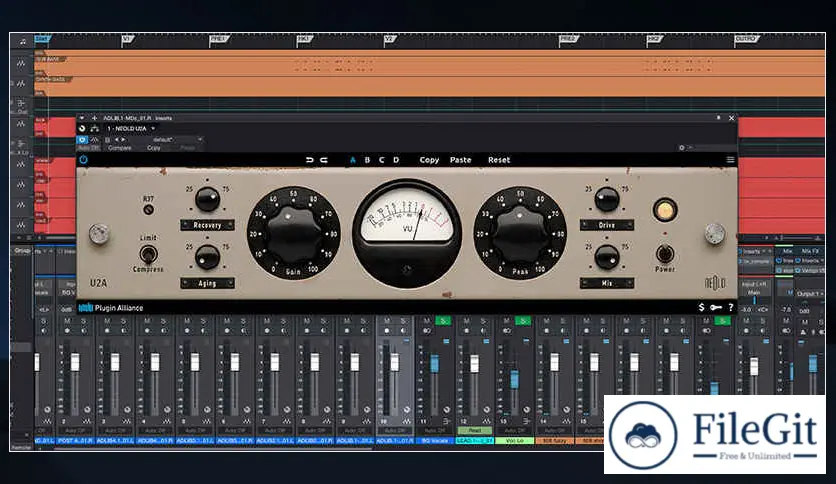The height and width of the screenshot is (484, 836).
Task: Click the VU meter calibration screw
Action: tap(407, 270)
